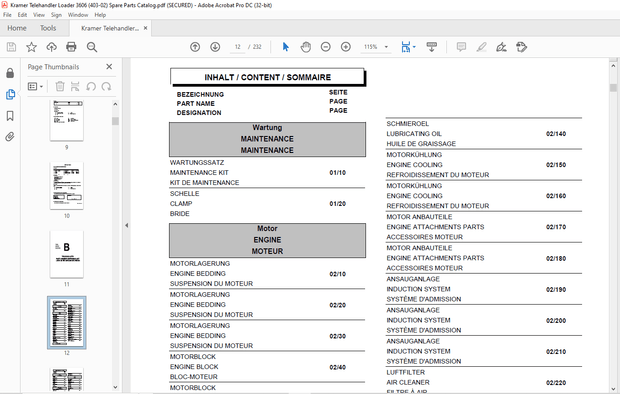Zoom out with minus icon
Screen dimensions: 620x394
326,47
